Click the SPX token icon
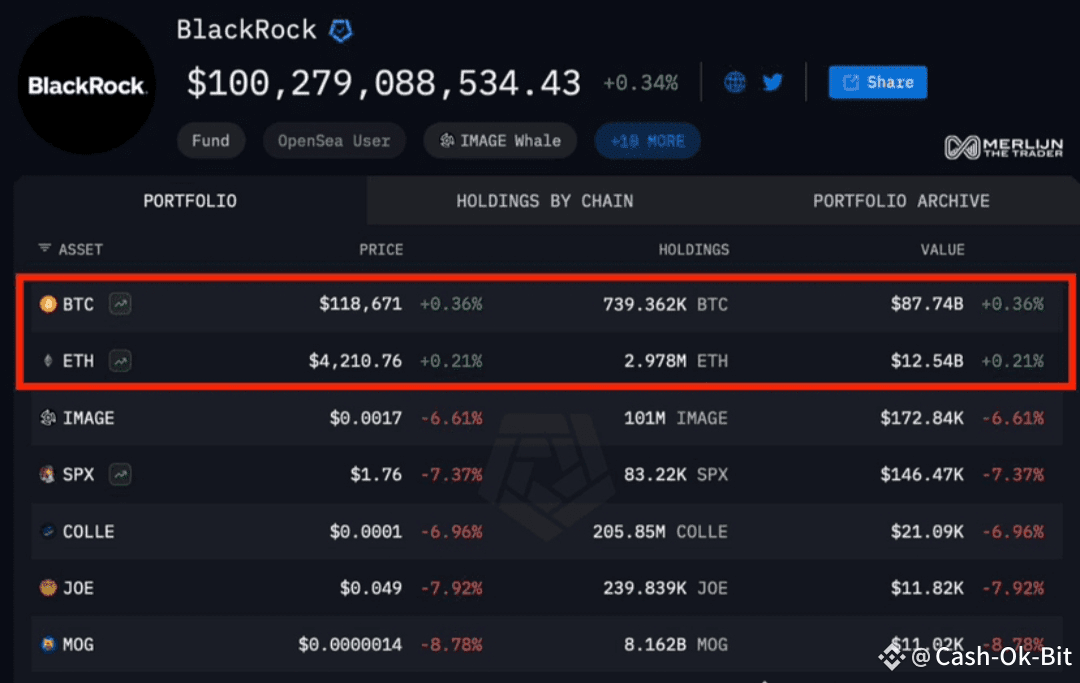Viewport: 1080px width, 683px height. (48, 474)
